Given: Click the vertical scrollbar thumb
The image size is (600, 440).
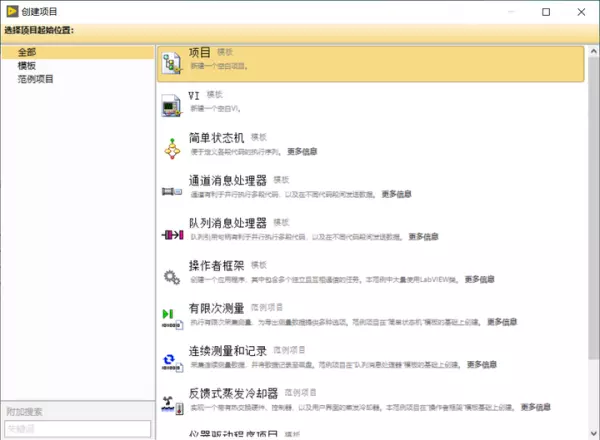Looking at the screenshot, I should click(593, 208).
